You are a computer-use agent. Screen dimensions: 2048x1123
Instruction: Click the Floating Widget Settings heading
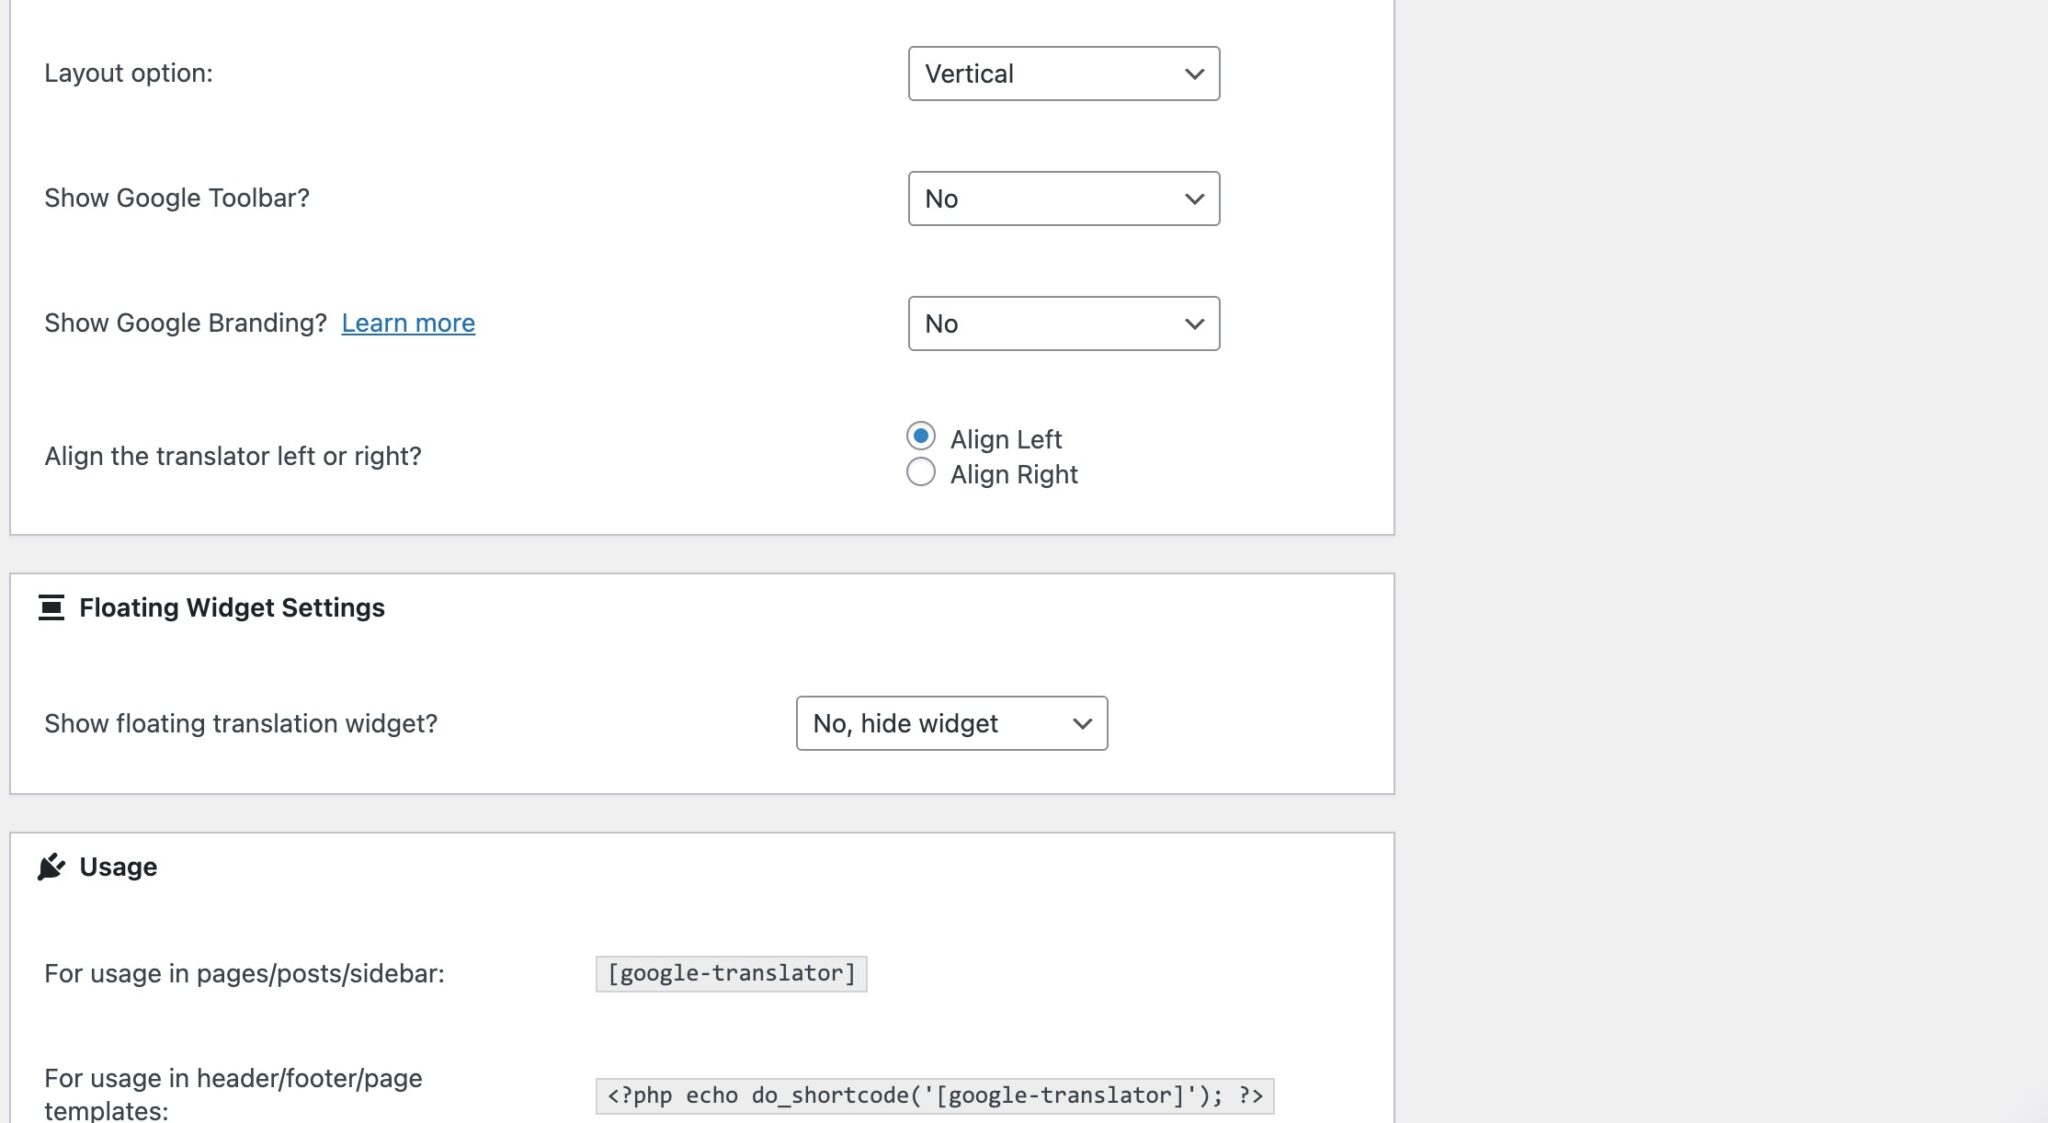point(232,608)
